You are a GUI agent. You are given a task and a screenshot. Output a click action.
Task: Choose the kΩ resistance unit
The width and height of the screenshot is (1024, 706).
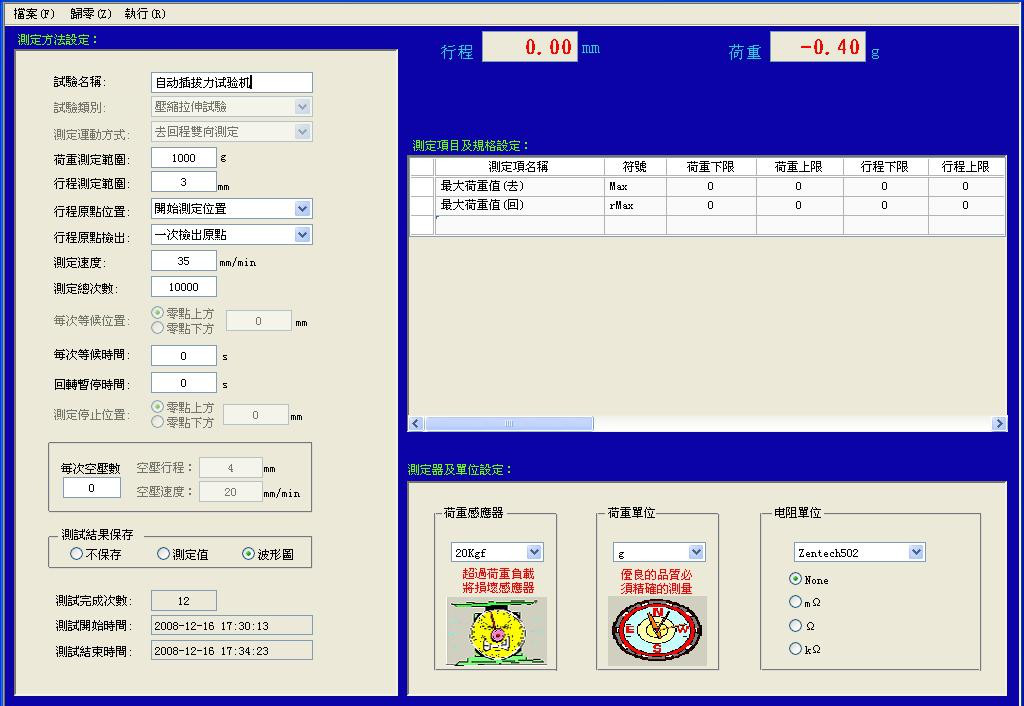tap(795, 648)
